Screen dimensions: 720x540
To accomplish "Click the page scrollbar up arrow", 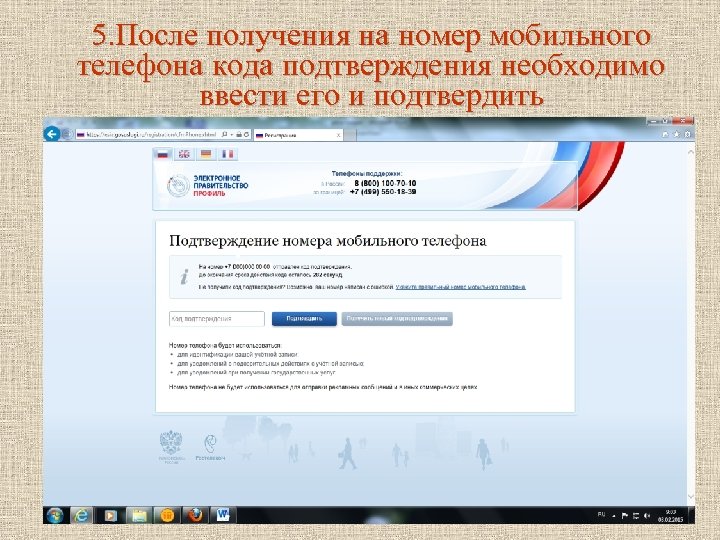I will (x=691, y=152).
